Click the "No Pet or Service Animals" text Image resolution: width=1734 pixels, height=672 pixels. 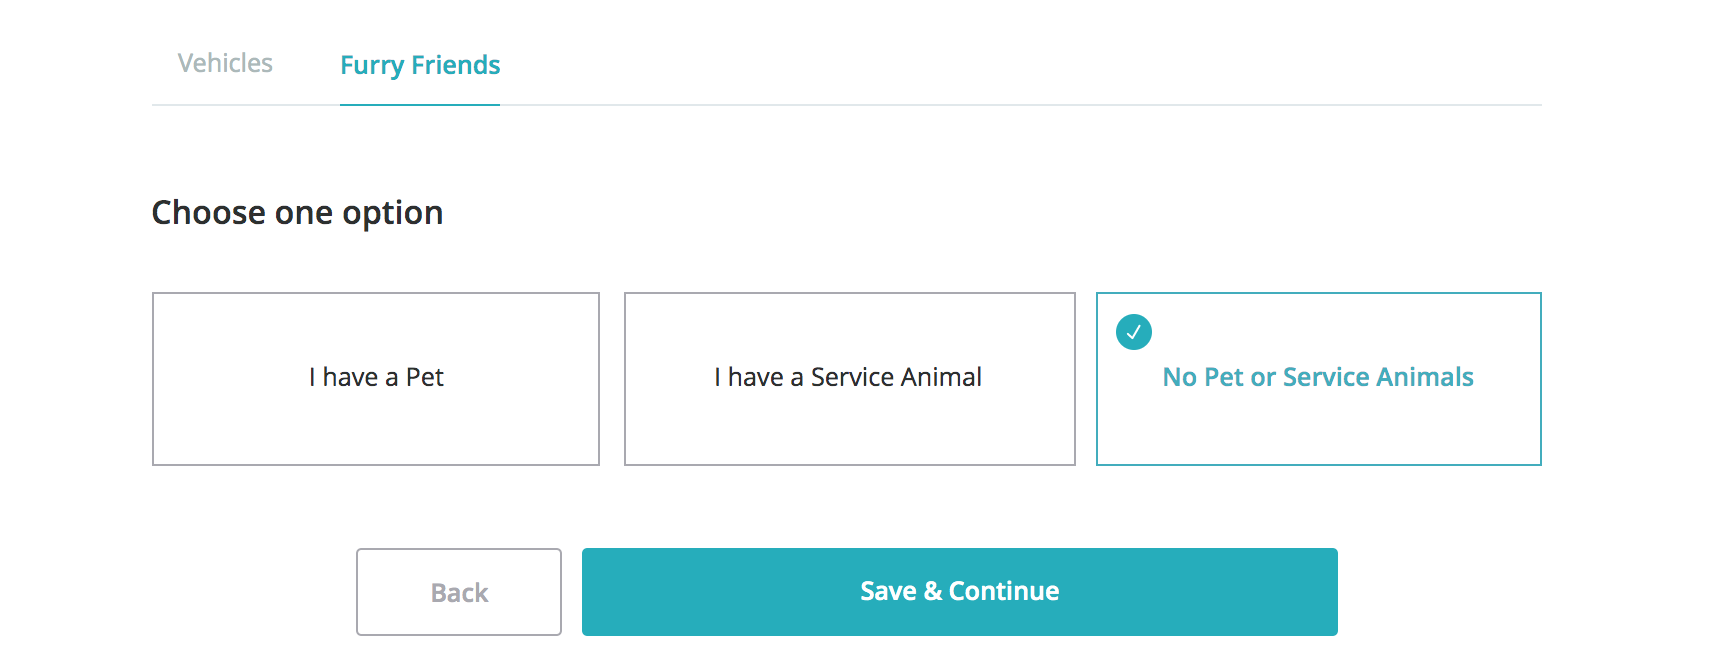coord(1318,377)
